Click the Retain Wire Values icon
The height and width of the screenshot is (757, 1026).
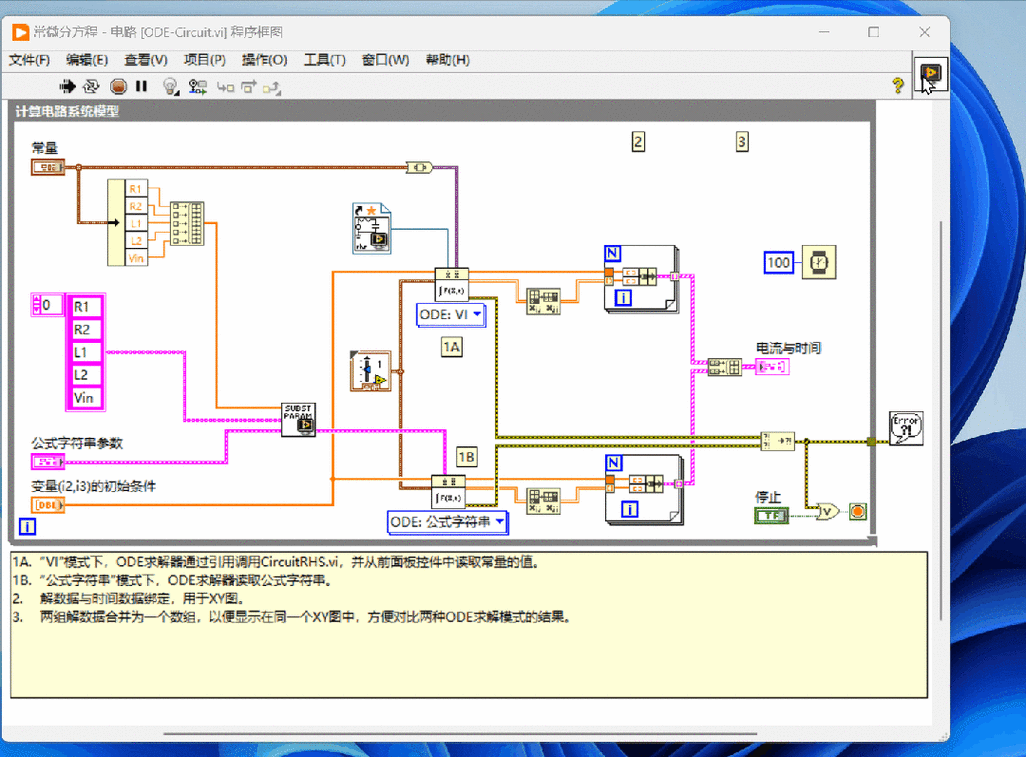click(x=197, y=86)
